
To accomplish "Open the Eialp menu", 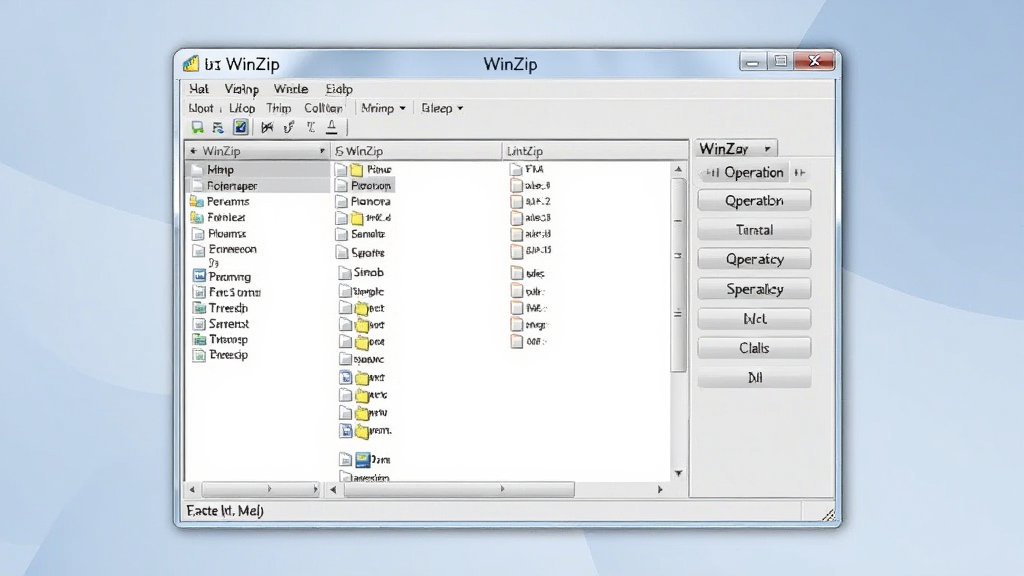I will click(339, 89).
